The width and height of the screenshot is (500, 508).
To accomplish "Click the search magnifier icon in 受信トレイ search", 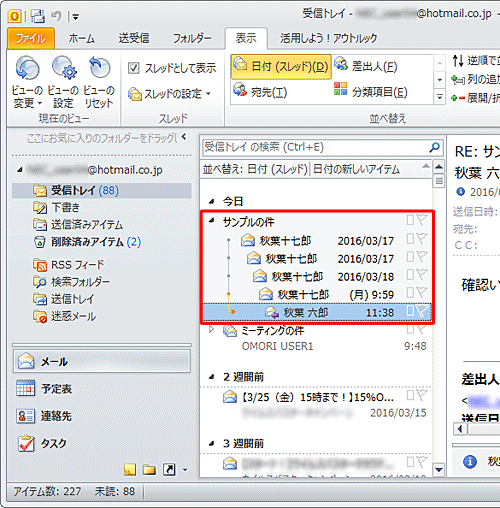I will tap(434, 147).
